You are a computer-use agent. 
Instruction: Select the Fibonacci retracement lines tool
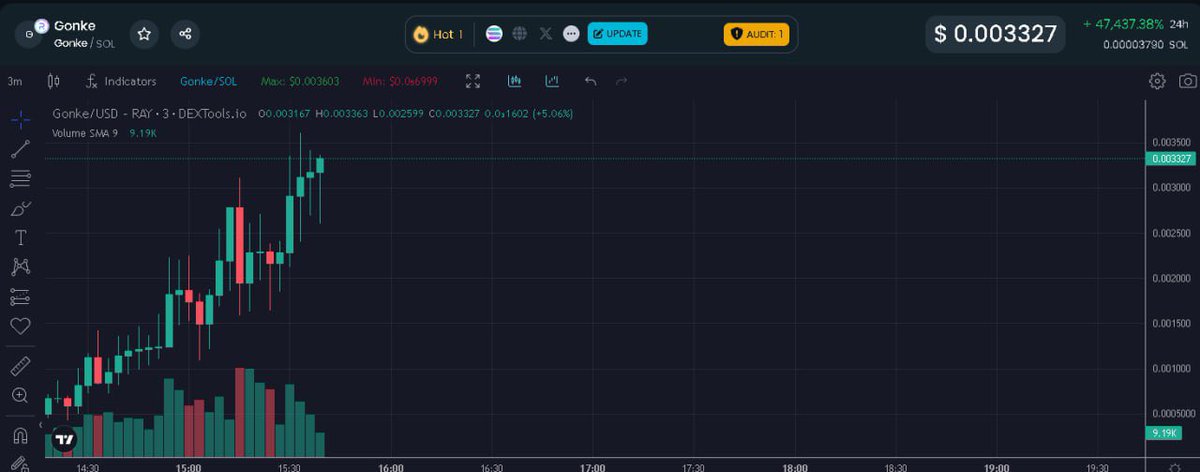20,179
